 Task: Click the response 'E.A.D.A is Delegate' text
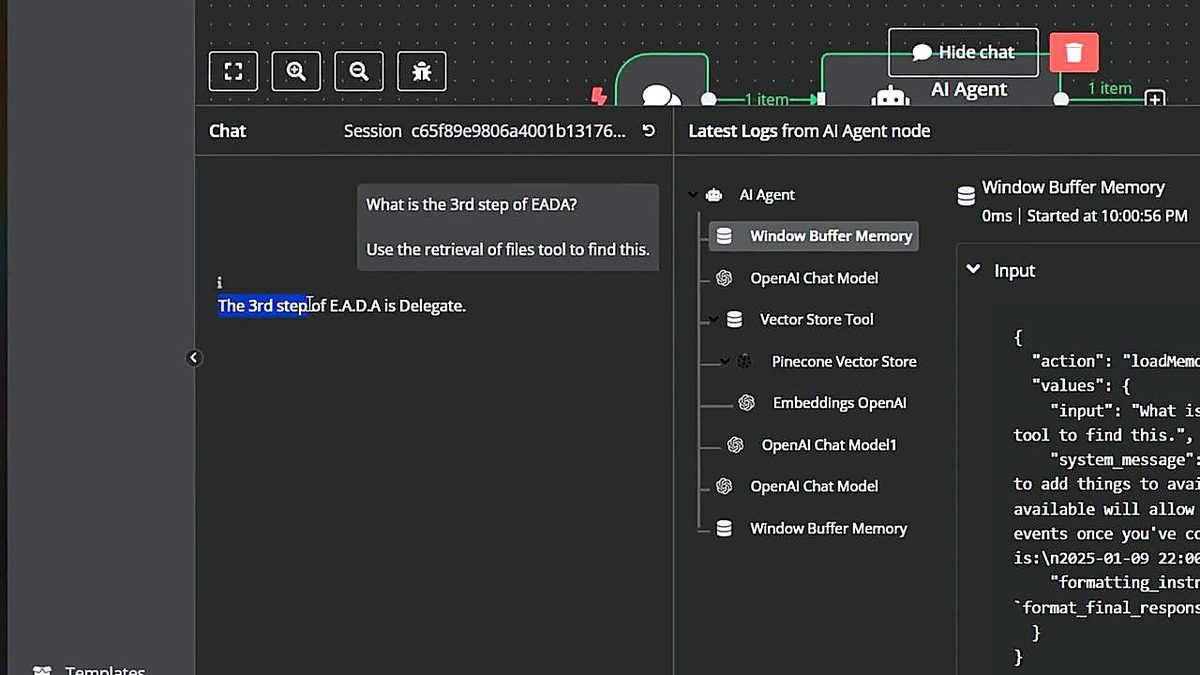click(x=397, y=306)
